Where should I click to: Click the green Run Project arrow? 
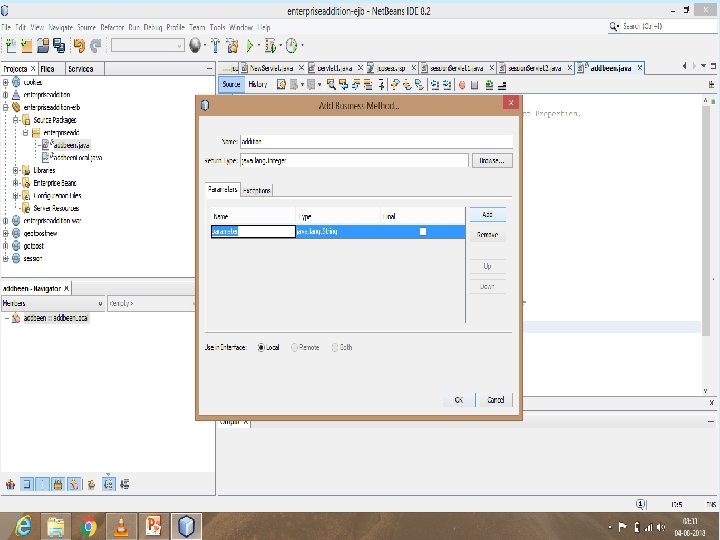(x=250, y=45)
